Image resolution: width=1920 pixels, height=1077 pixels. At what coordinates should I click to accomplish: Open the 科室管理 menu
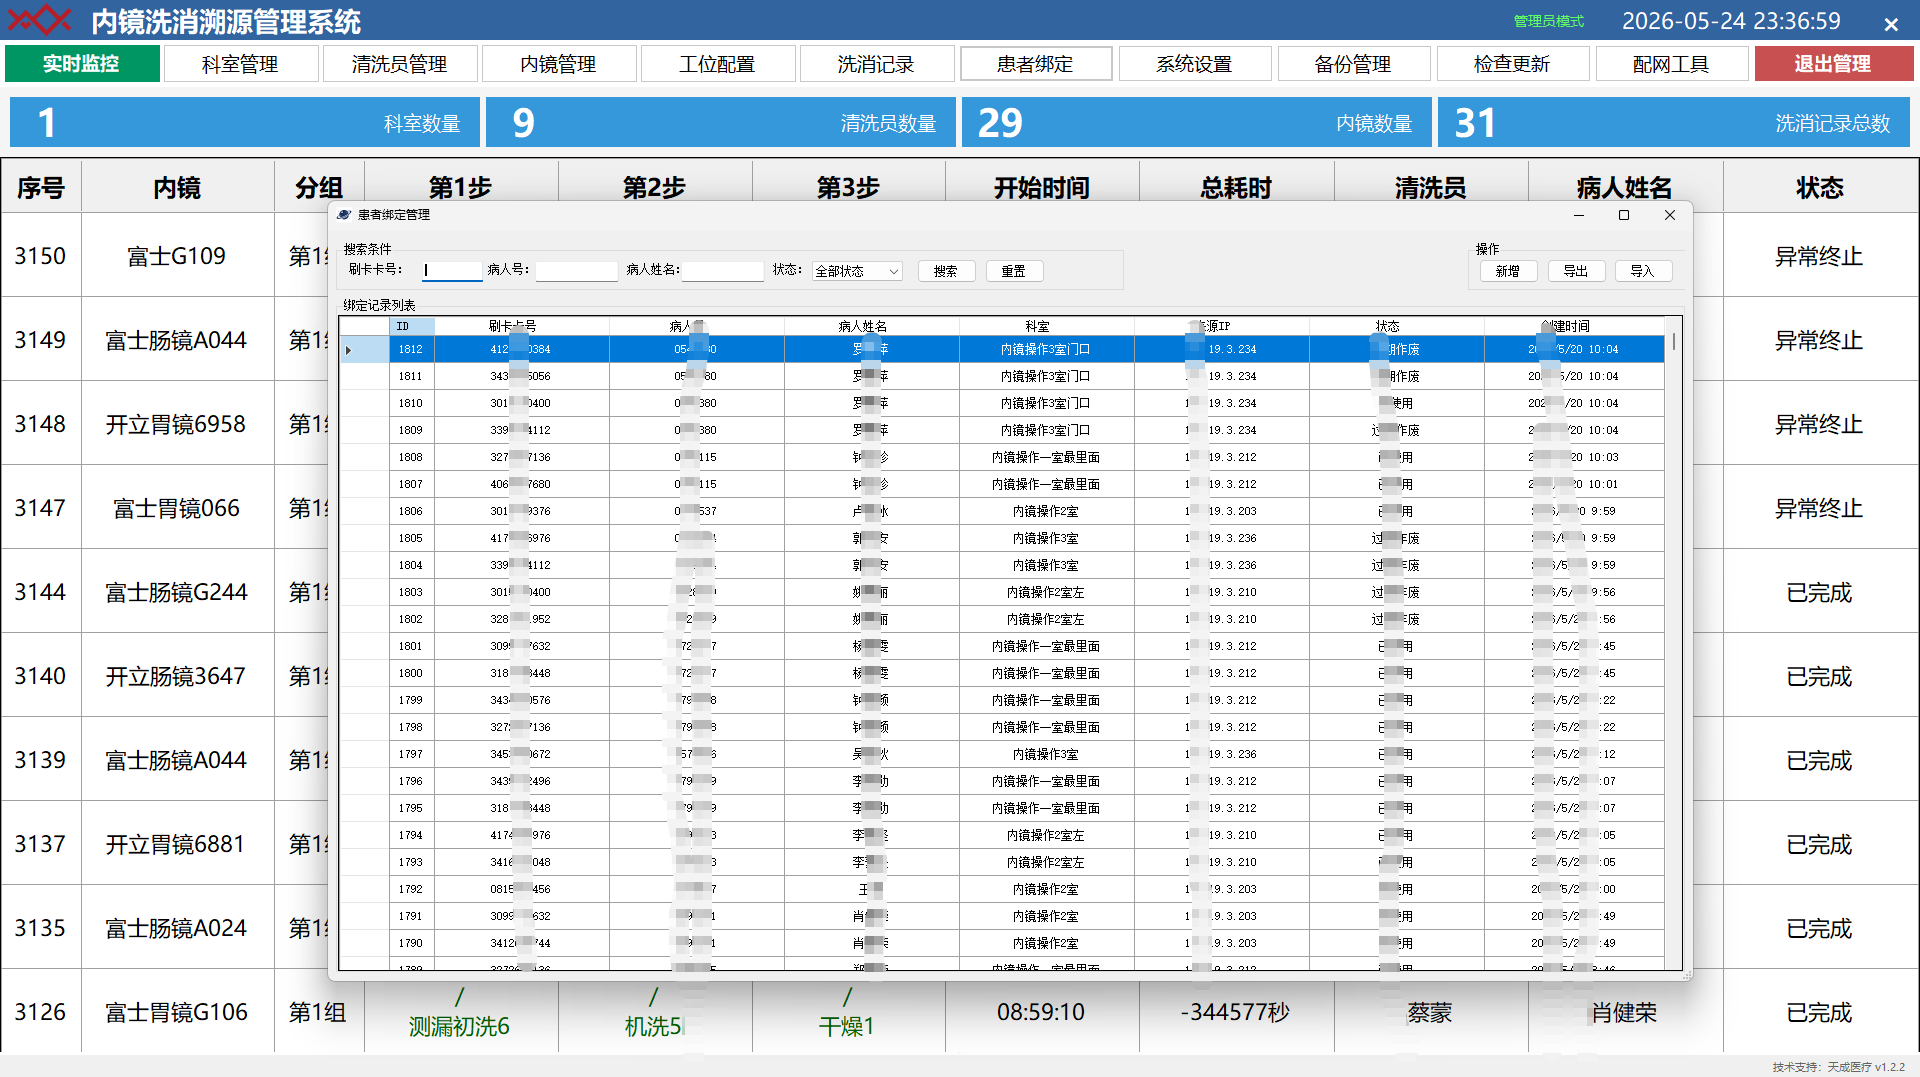tap(240, 64)
